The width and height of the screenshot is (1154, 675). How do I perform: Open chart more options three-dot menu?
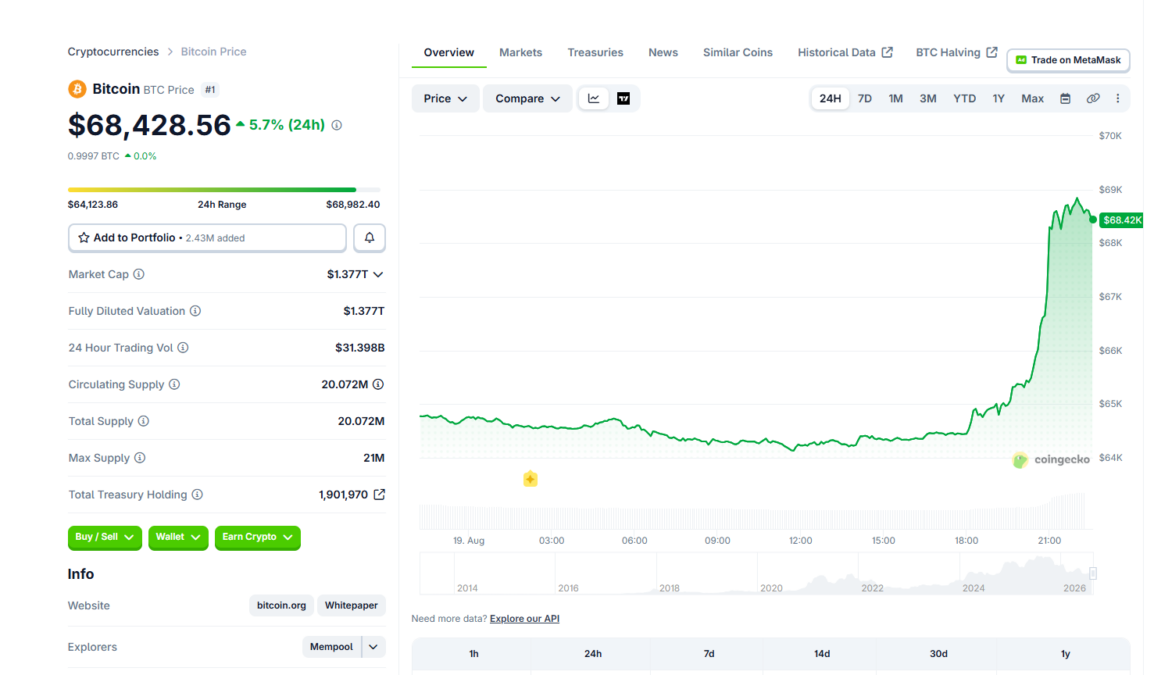[x=1118, y=99]
